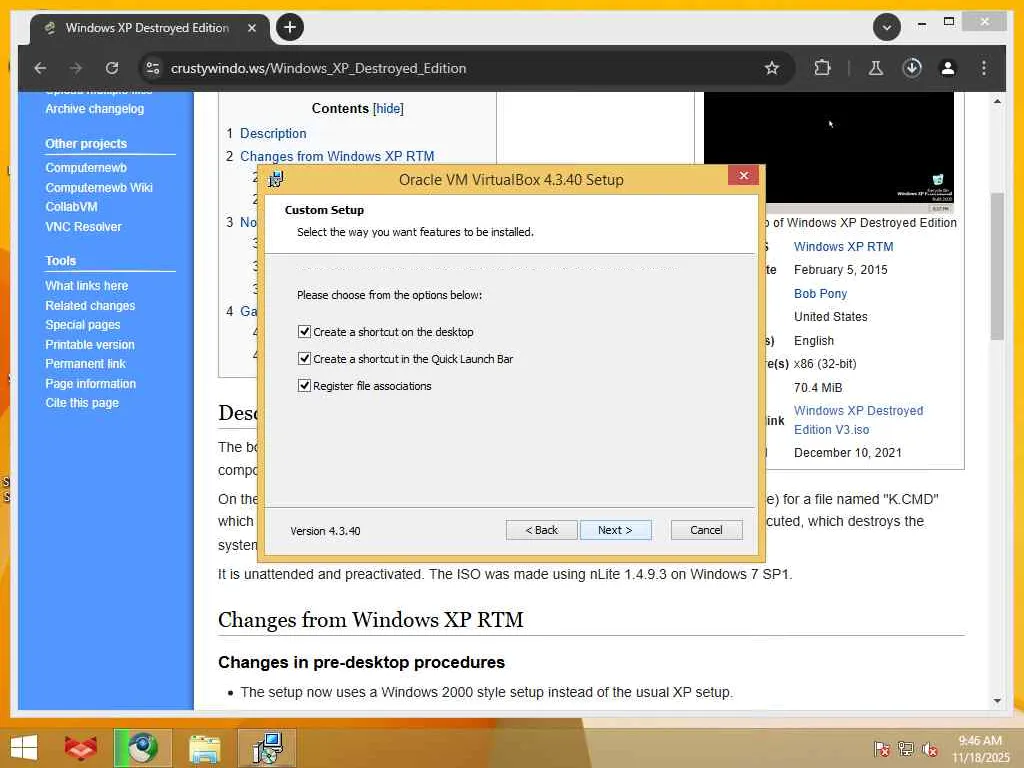This screenshot has height=768, width=1024.
Task: Open the red box app on taskbar
Action: [x=80, y=748]
